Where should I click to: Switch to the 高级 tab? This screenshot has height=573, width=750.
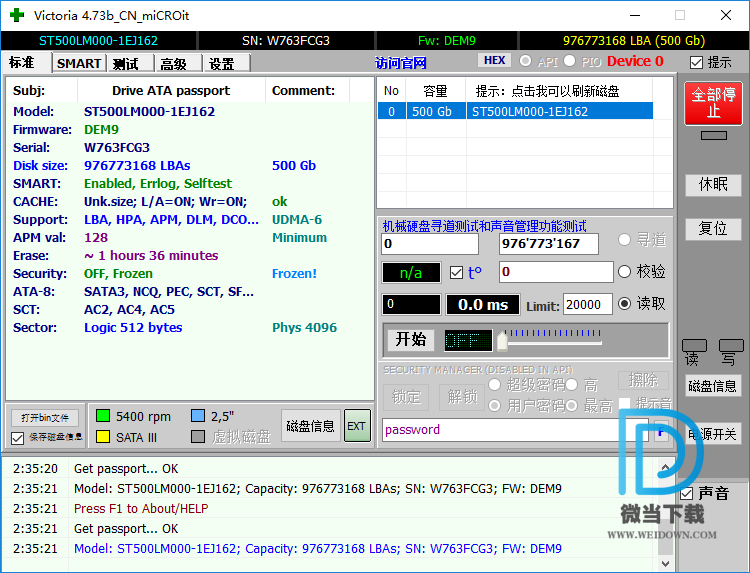click(x=178, y=63)
